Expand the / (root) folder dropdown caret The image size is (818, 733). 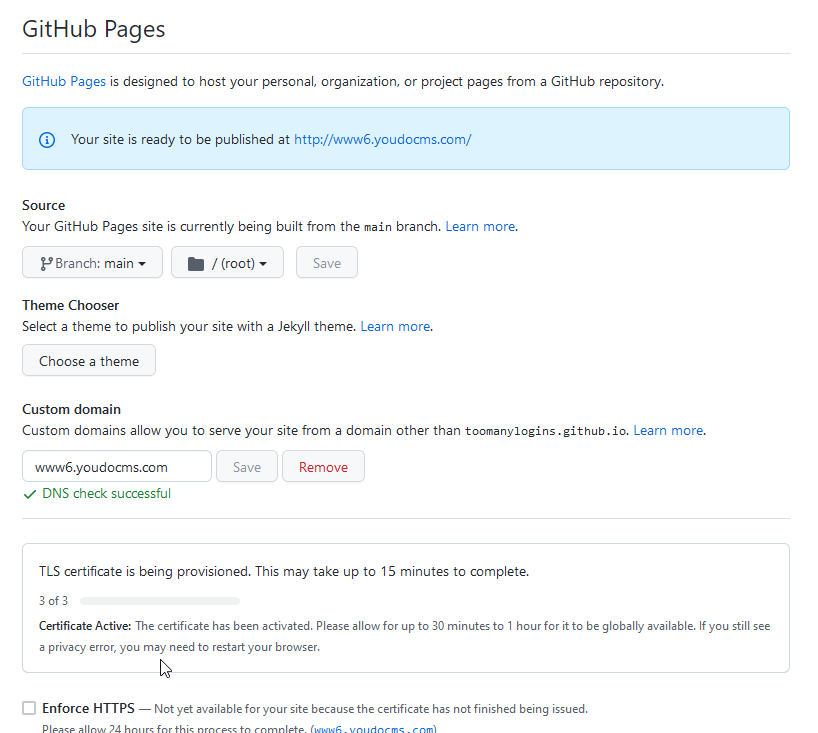263,264
